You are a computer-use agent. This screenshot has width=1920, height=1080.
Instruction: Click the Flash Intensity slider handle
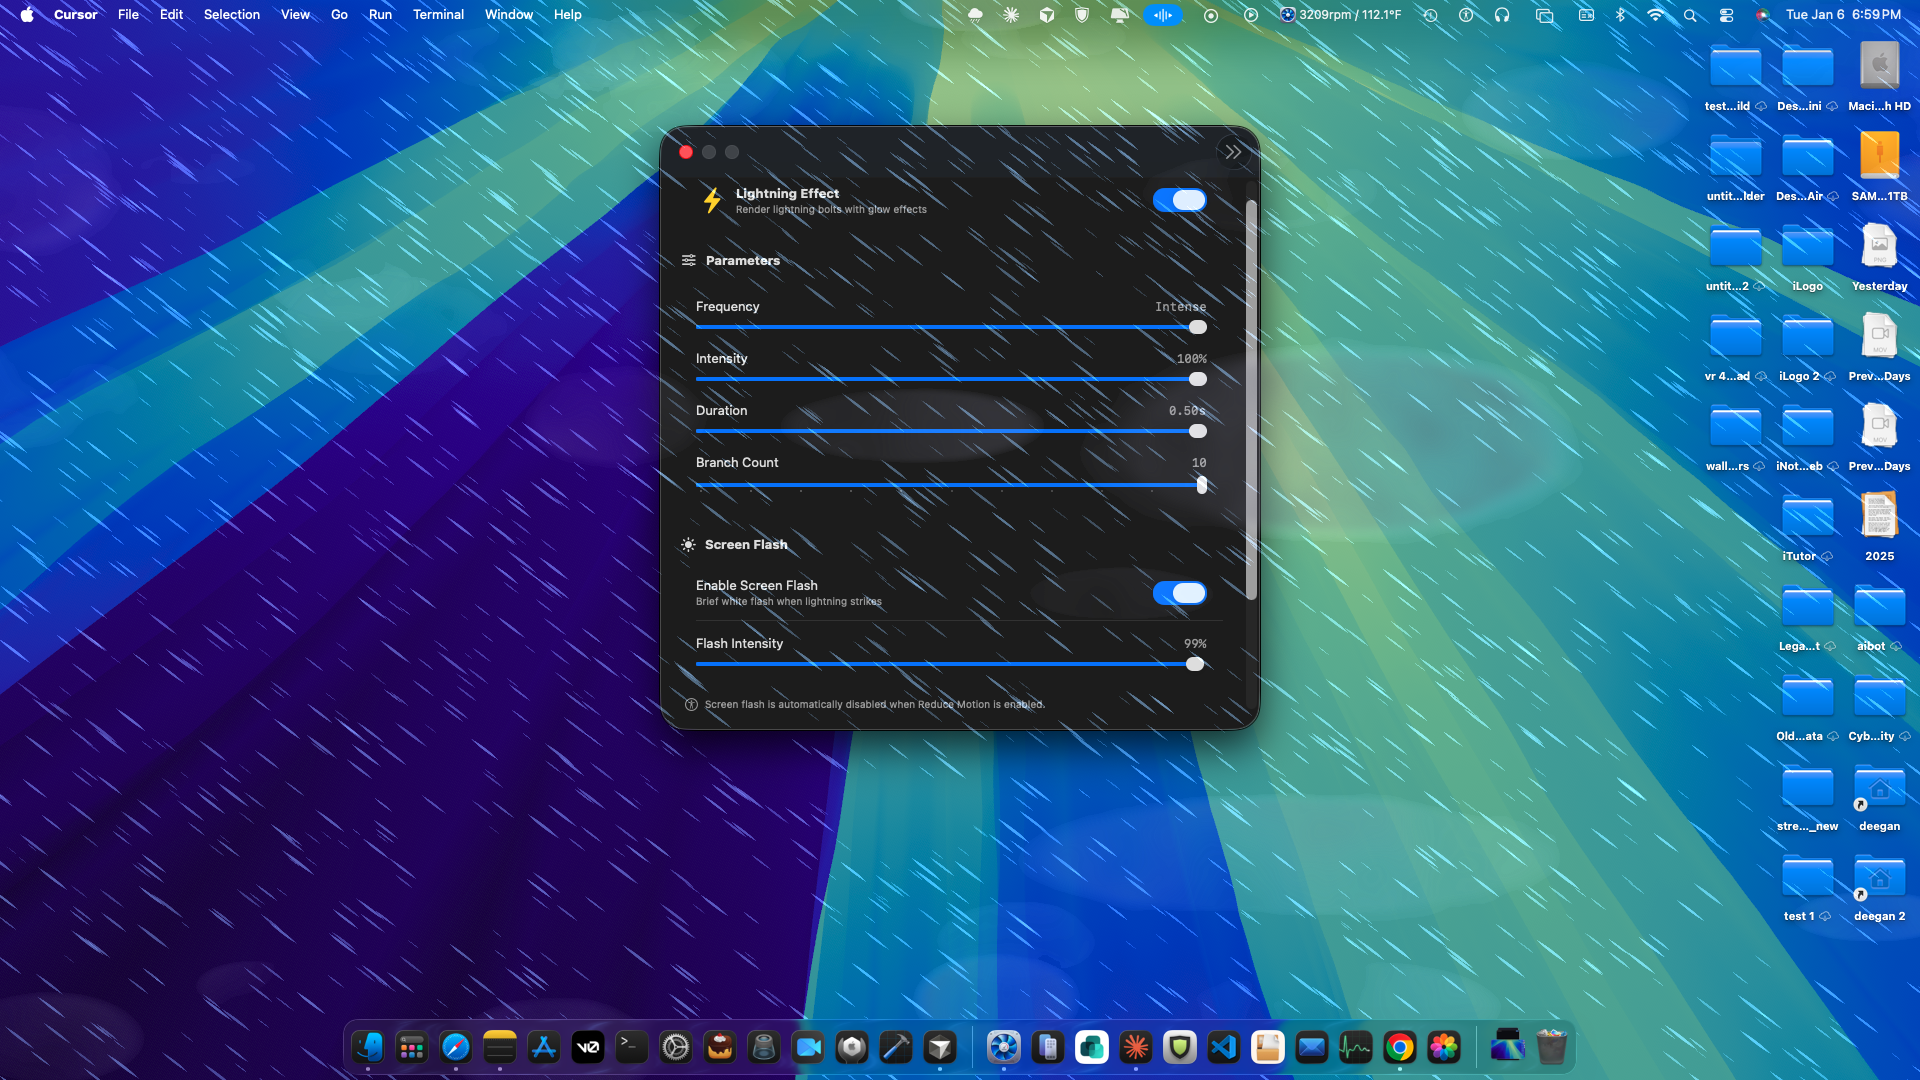1194,664
